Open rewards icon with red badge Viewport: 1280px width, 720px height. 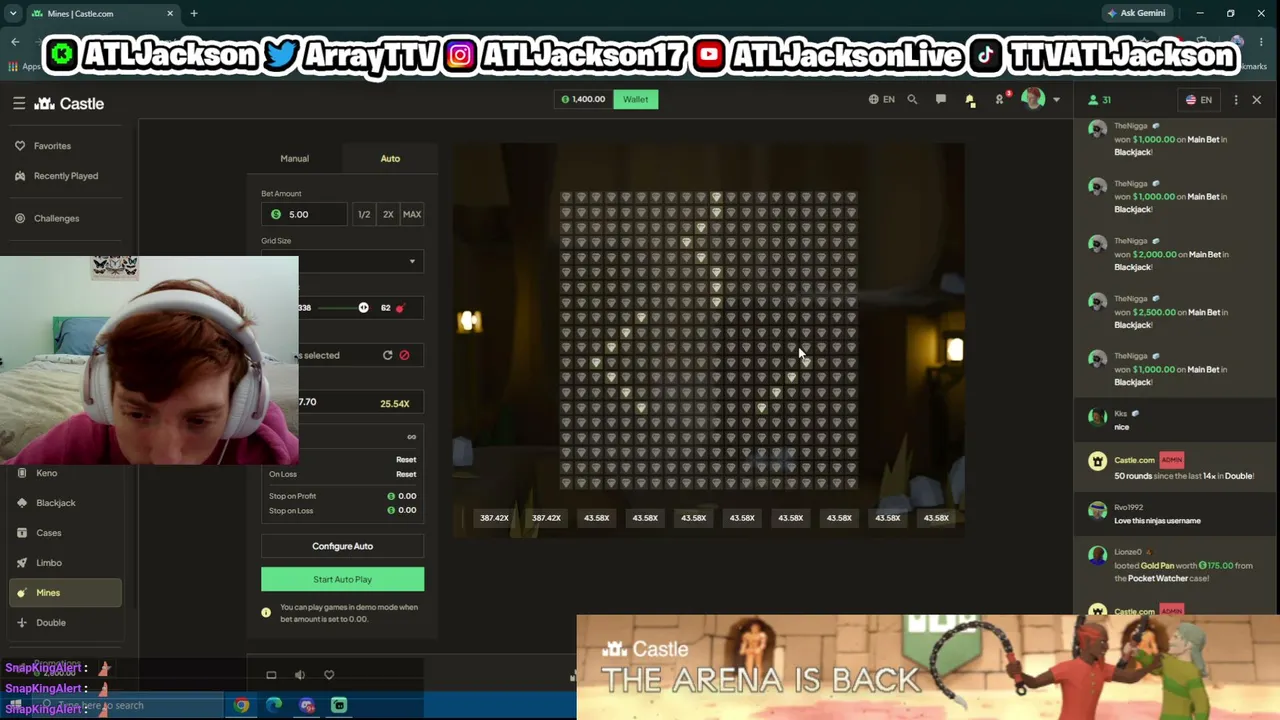(999, 99)
